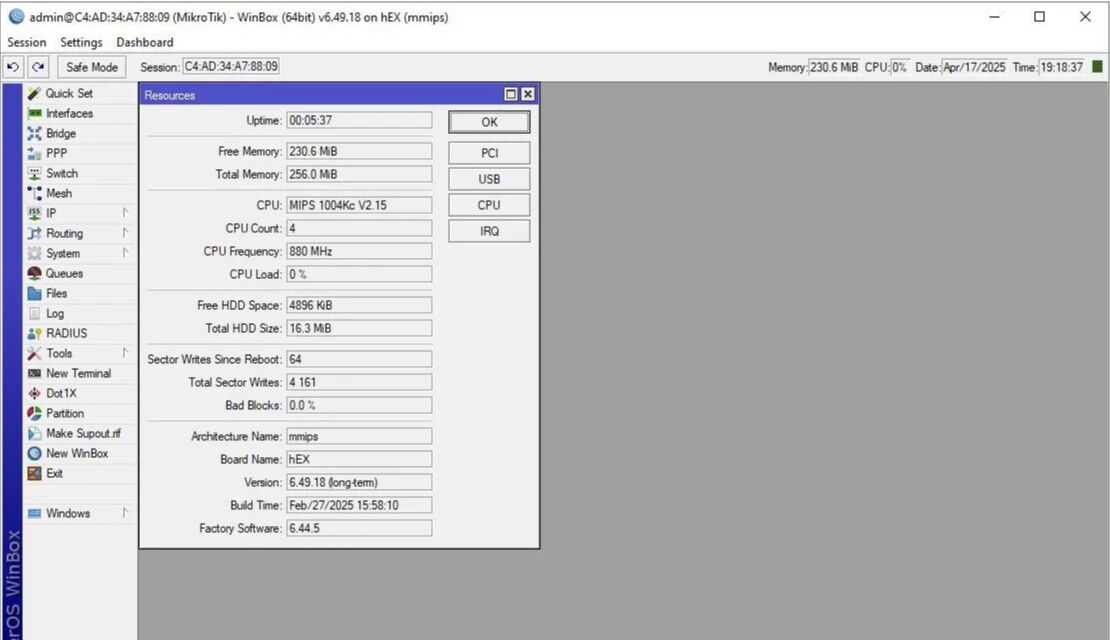
Task: Click the Files folder icon in sidebar
Action: 34,293
